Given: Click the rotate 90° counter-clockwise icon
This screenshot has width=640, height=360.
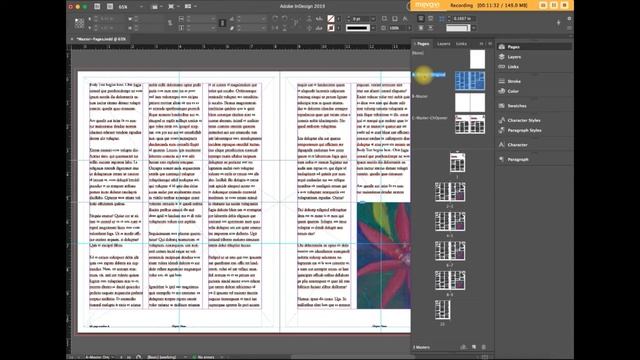Looking at the screenshot, I should (285, 19).
